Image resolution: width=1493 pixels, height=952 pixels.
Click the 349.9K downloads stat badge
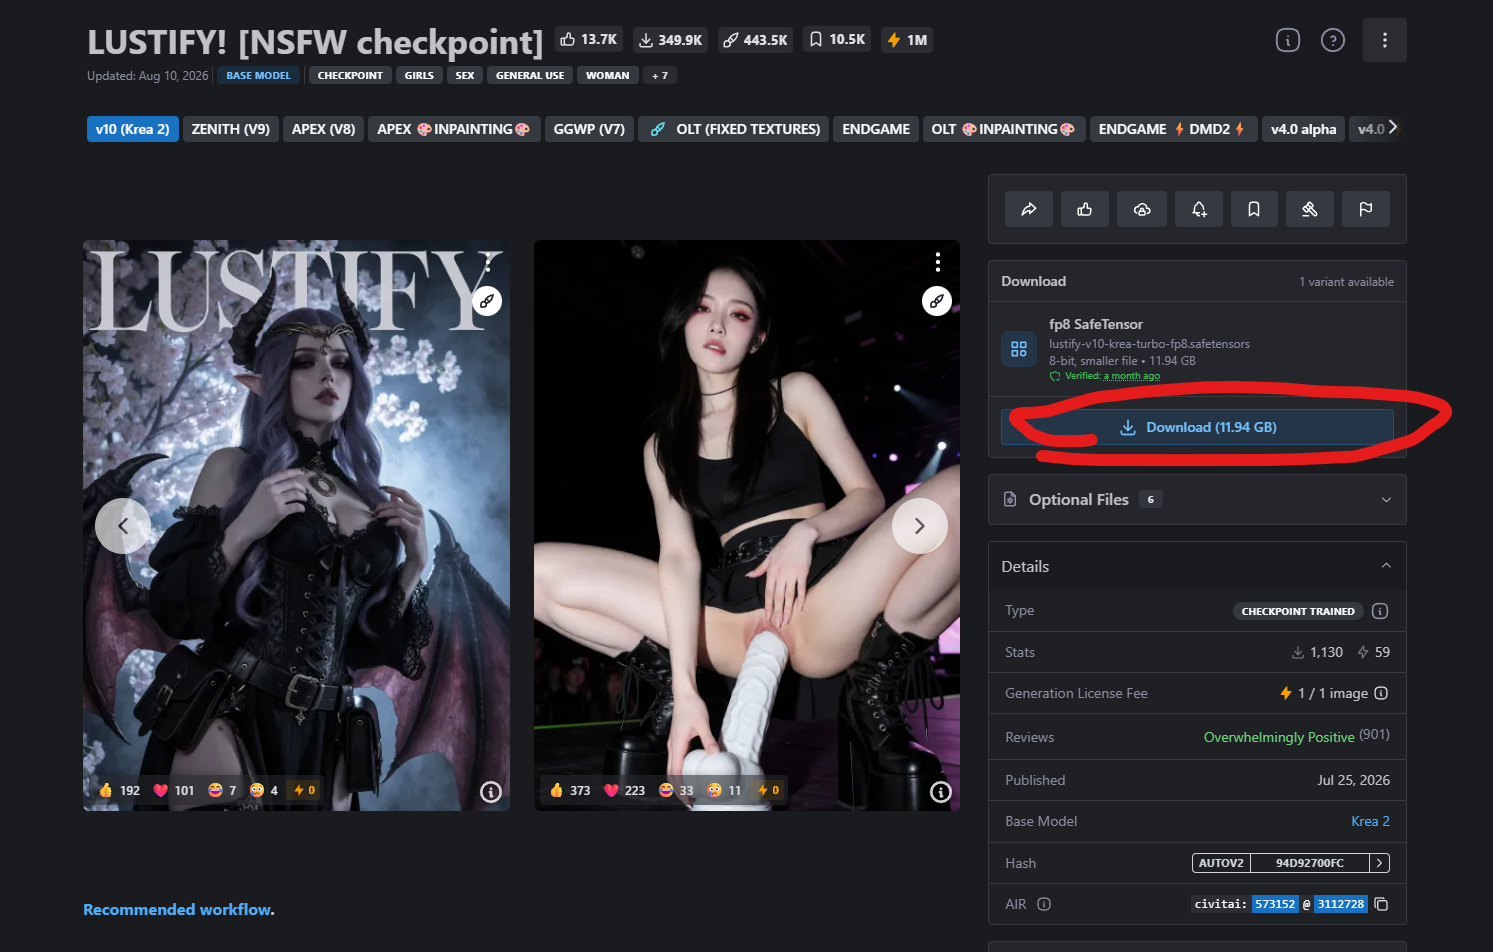[x=671, y=40]
